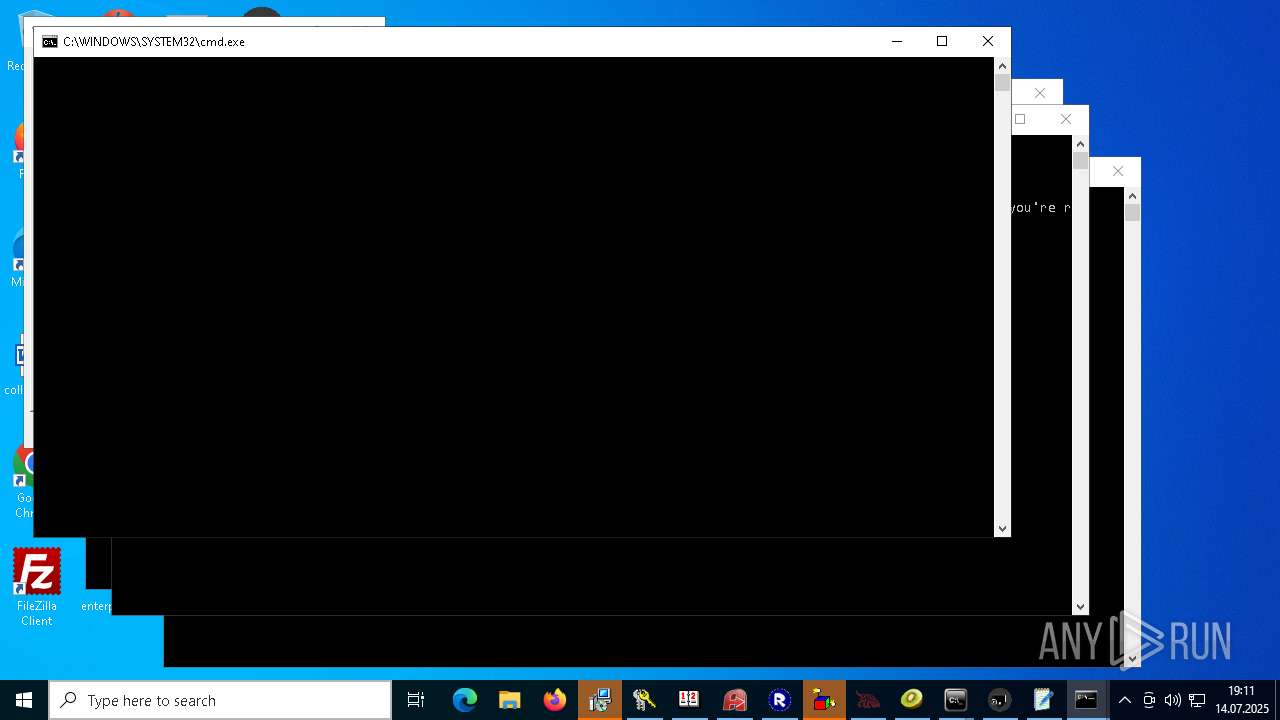Switch to the cmd window taskbar icon
Viewport: 1280px width, 720px height.
click(x=955, y=700)
